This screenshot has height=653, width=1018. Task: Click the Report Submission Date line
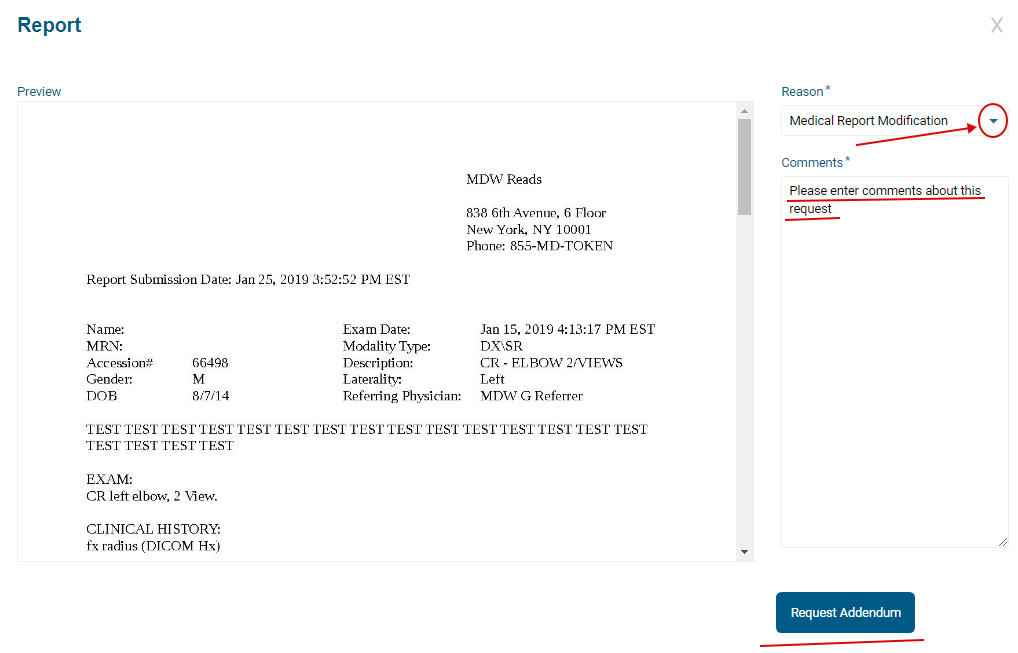click(x=248, y=280)
